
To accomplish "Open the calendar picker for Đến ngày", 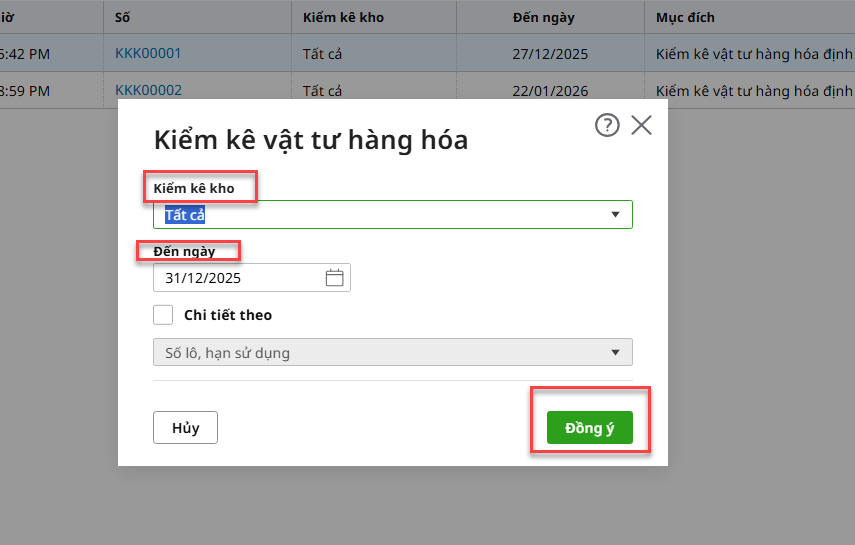I will coord(335,278).
